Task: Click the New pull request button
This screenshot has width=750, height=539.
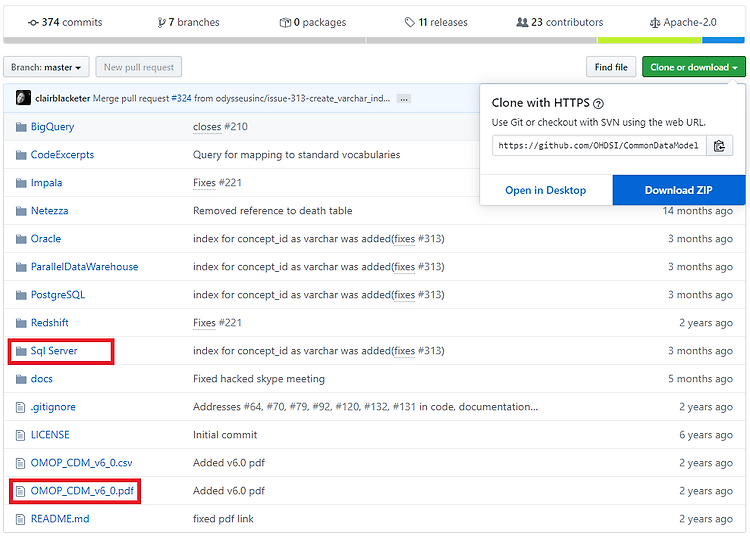Action: [x=139, y=67]
